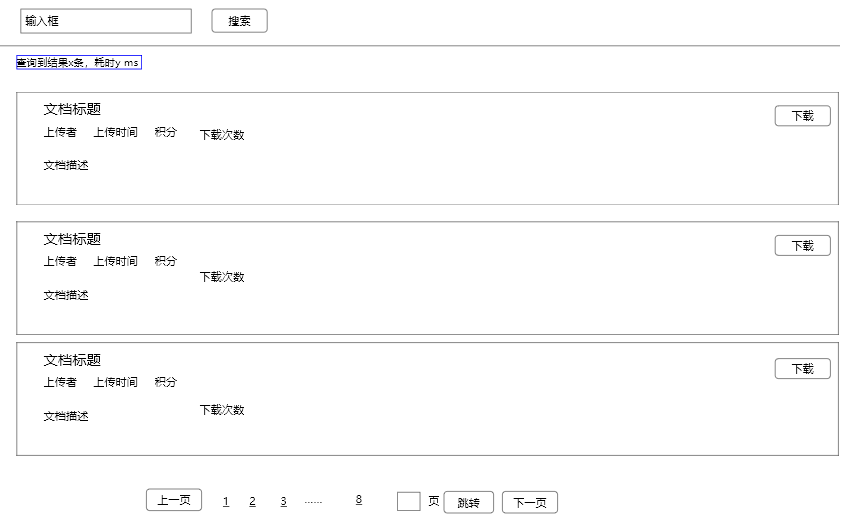
Task: Click 下载 button in first document card
Action: coord(802,116)
